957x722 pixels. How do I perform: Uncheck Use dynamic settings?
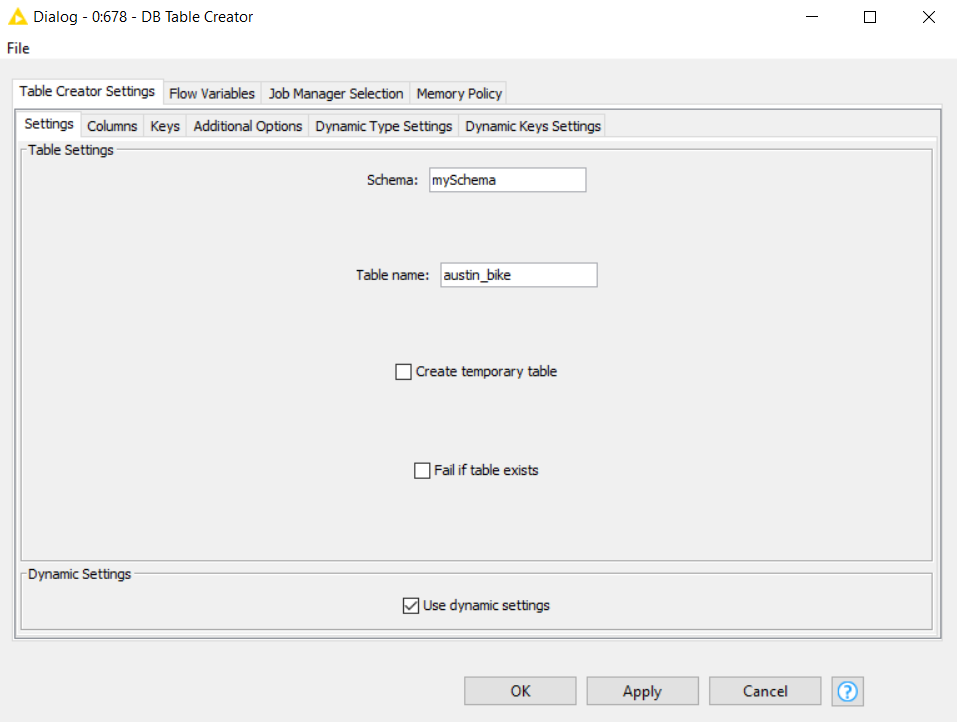[411, 605]
